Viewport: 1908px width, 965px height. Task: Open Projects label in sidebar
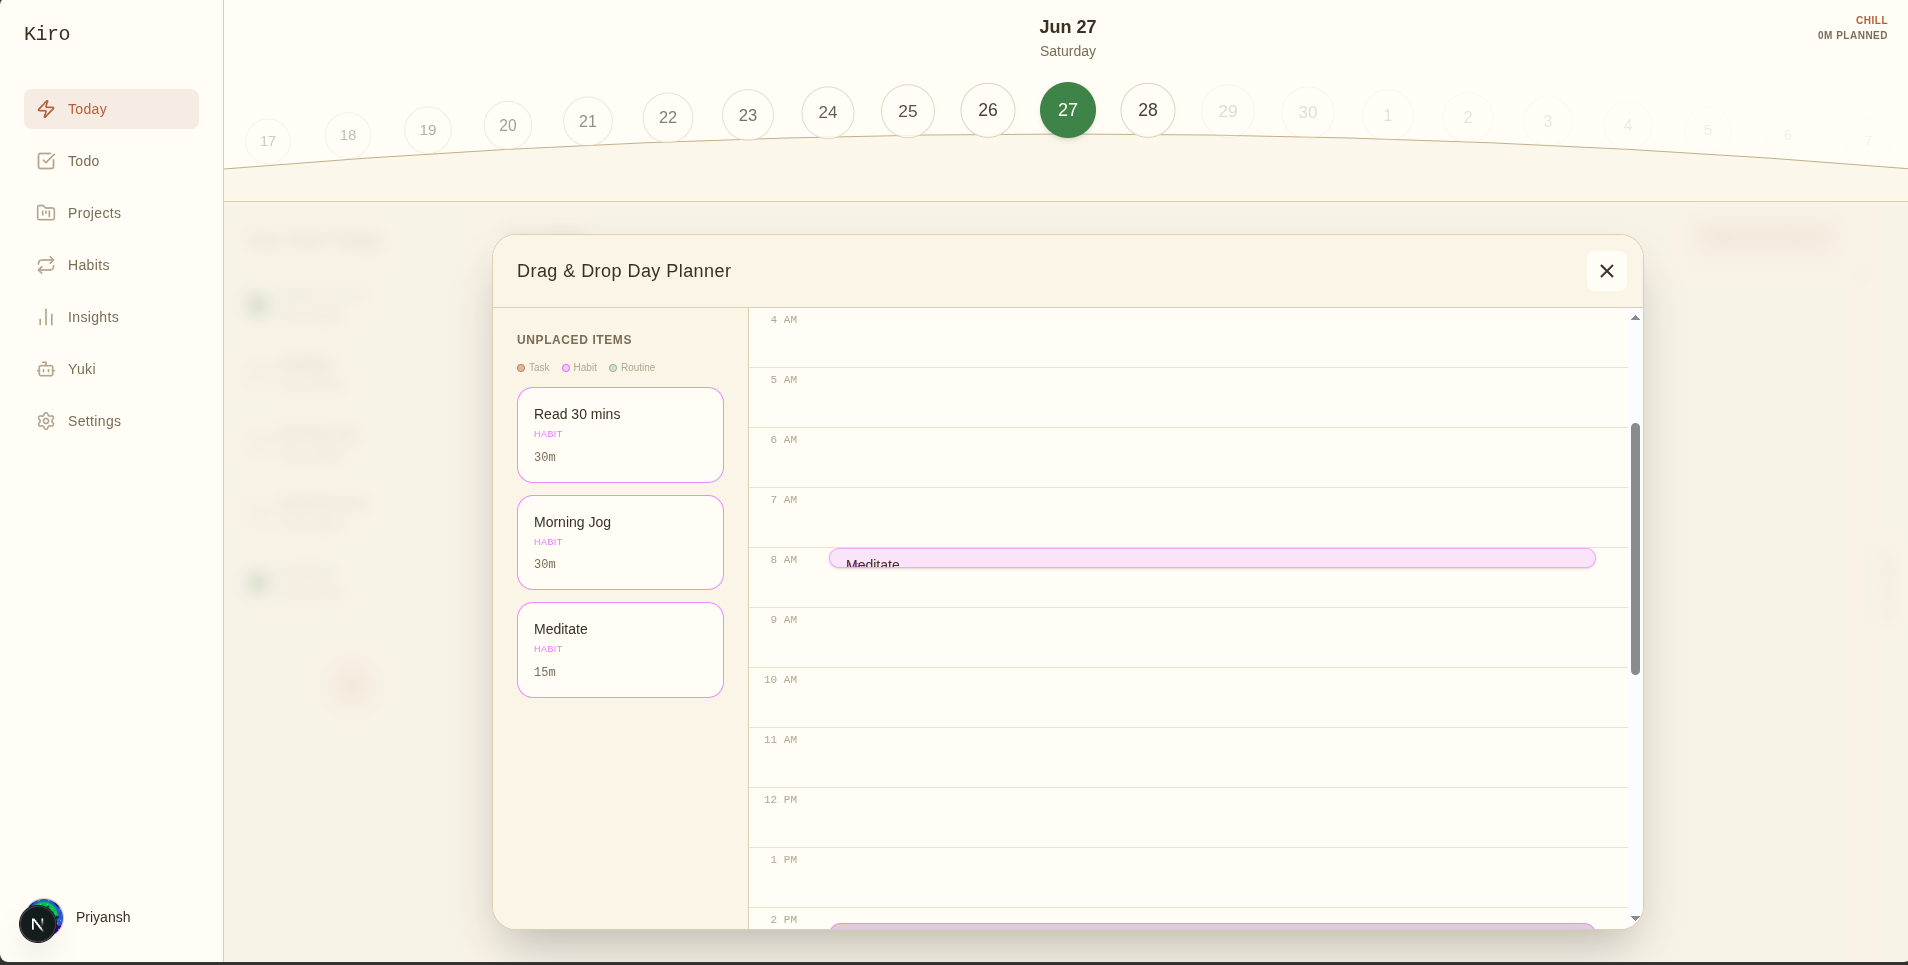click(x=94, y=213)
